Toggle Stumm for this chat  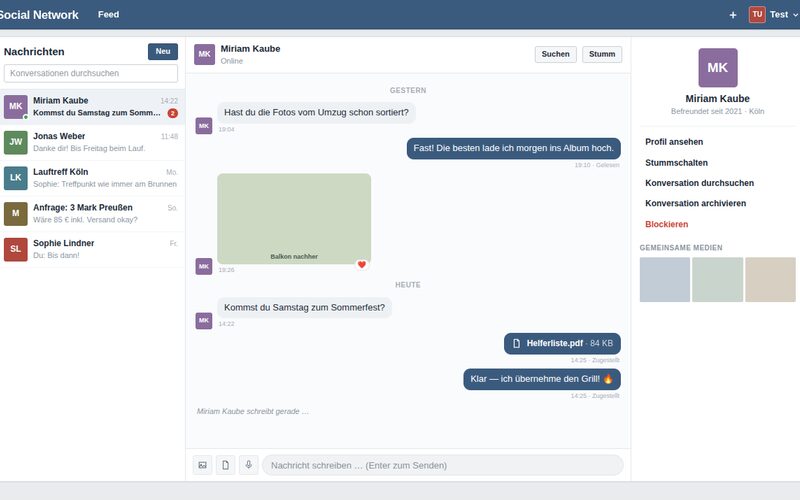(602, 54)
